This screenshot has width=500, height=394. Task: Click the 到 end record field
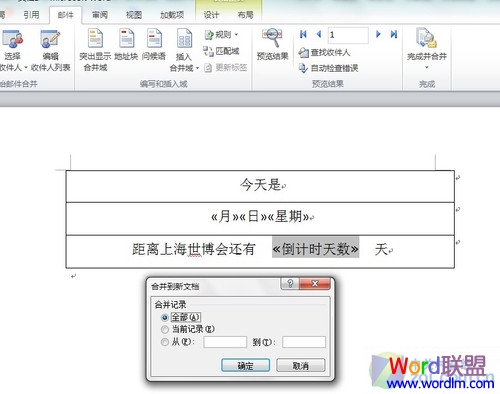(304, 342)
